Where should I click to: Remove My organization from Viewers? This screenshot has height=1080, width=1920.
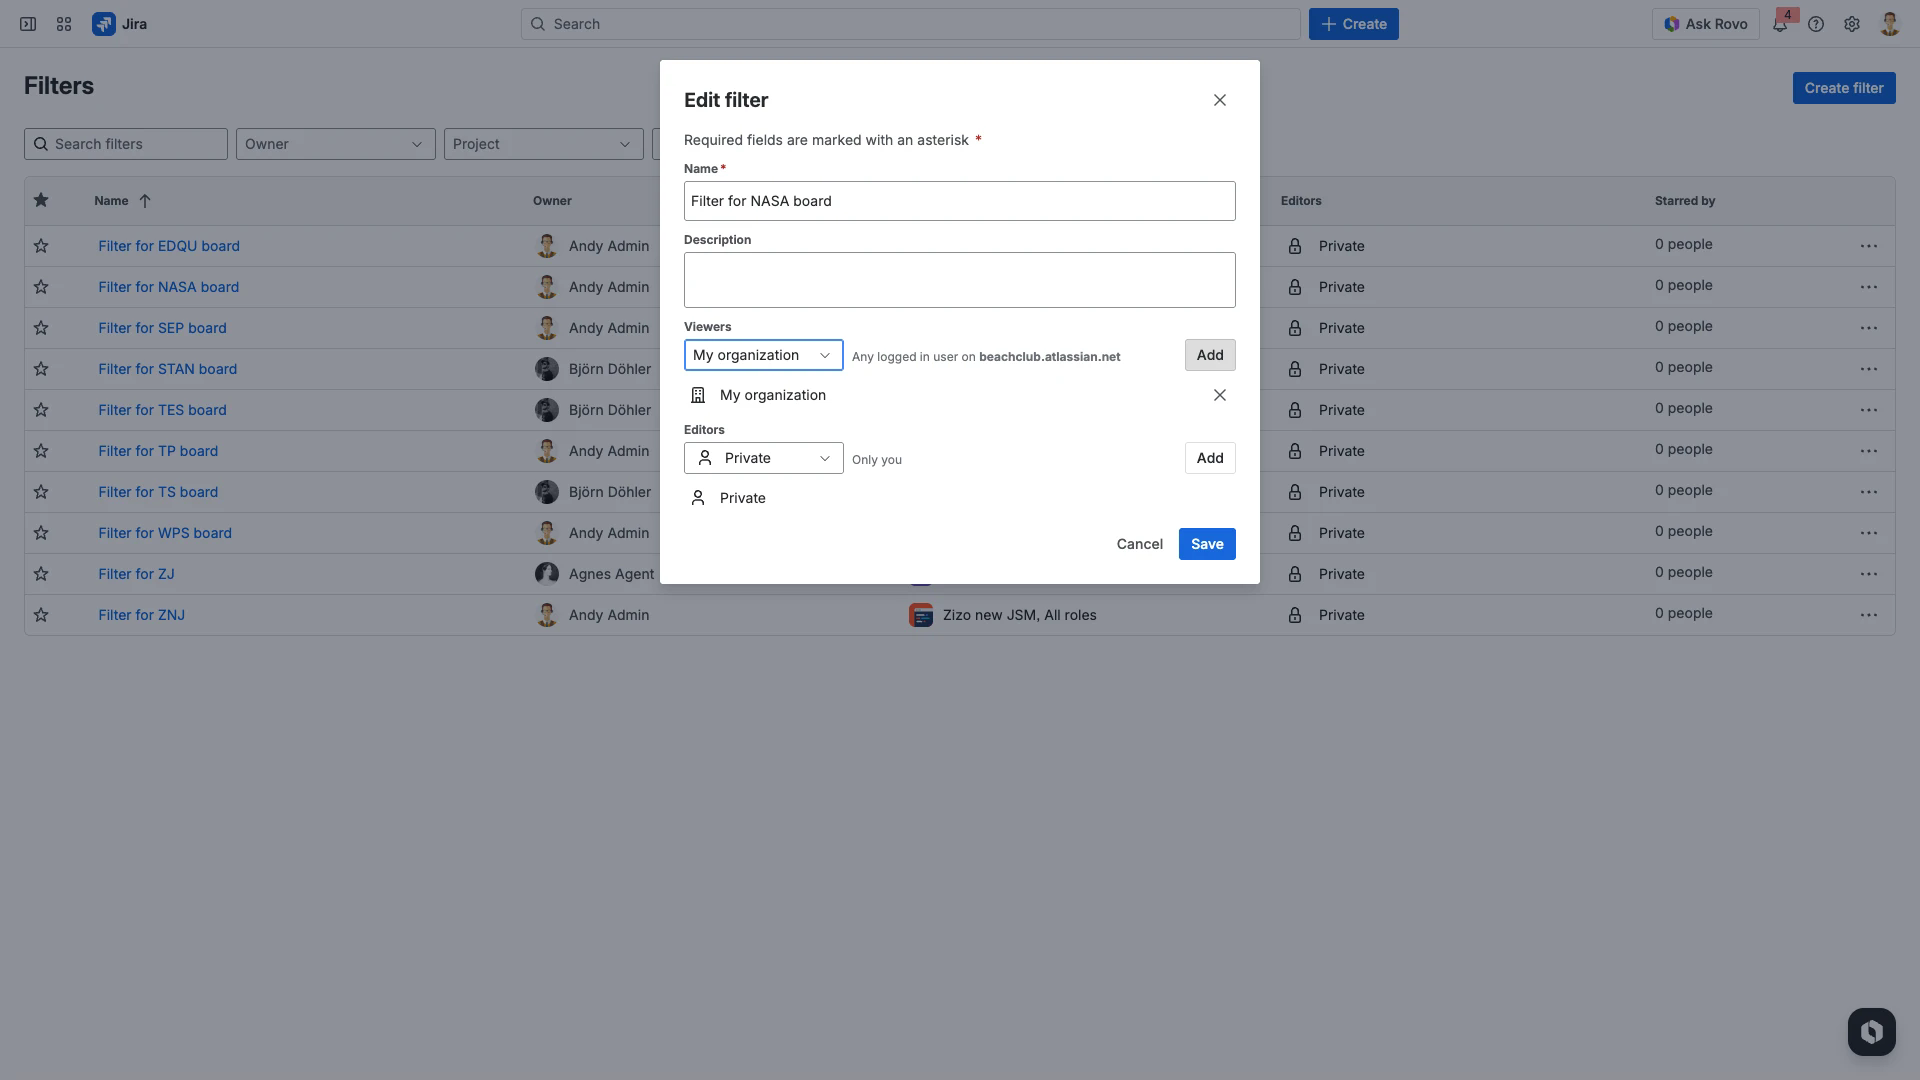[1219, 395]
